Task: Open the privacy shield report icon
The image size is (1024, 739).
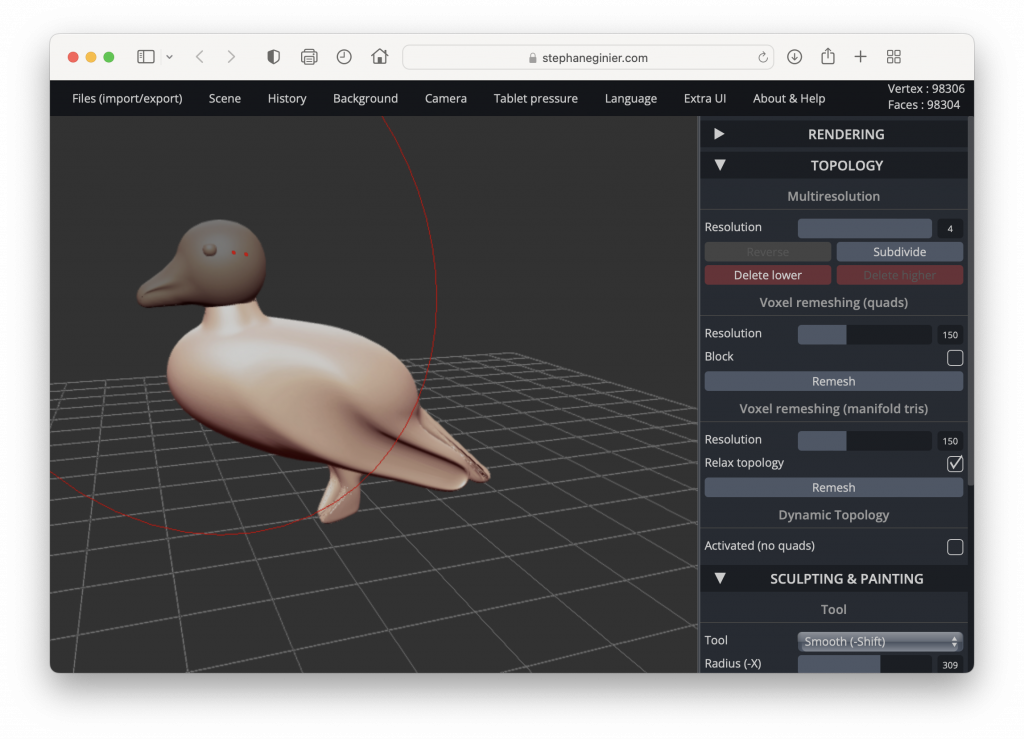Action: point(274,57)
